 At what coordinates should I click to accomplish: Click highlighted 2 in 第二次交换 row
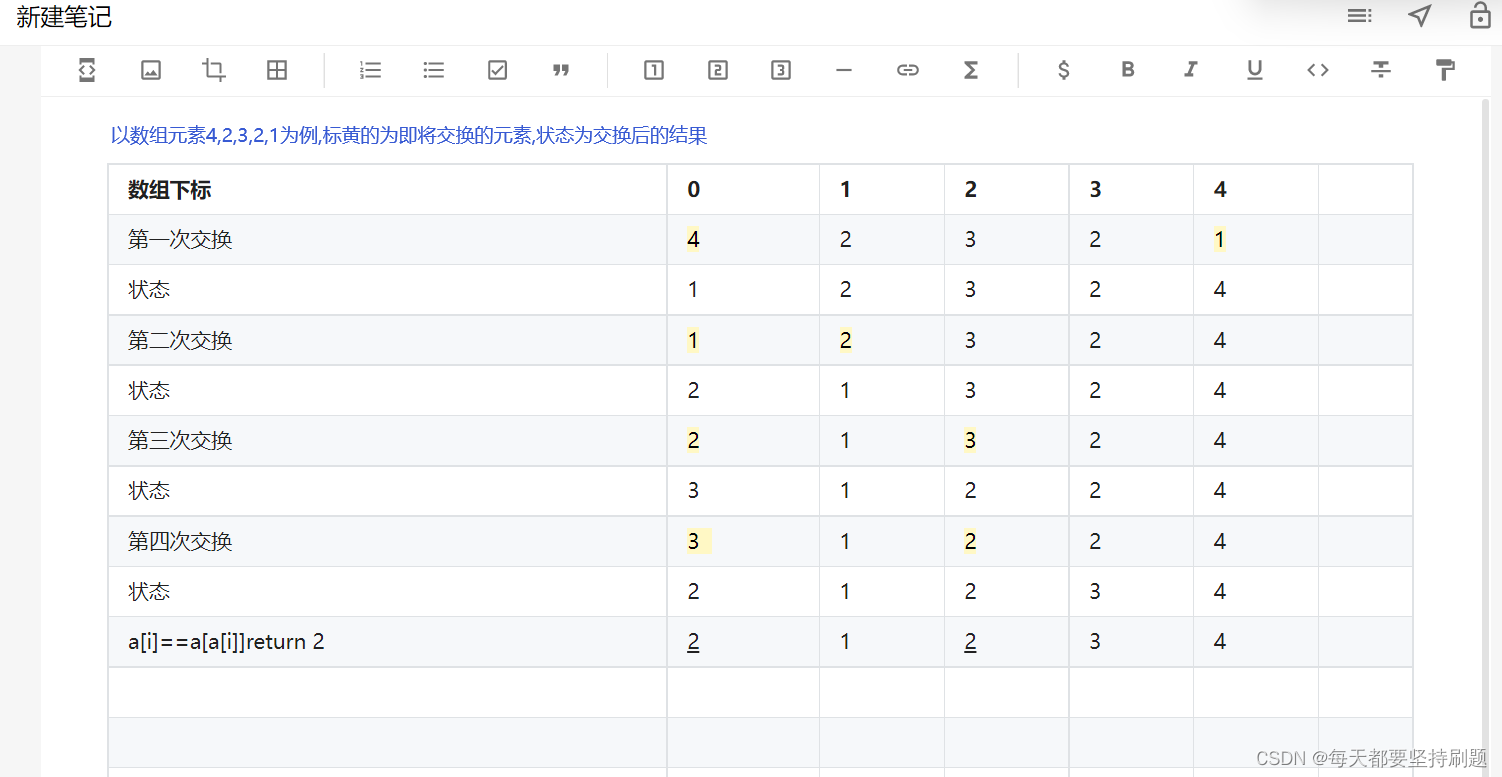point(845,341)
